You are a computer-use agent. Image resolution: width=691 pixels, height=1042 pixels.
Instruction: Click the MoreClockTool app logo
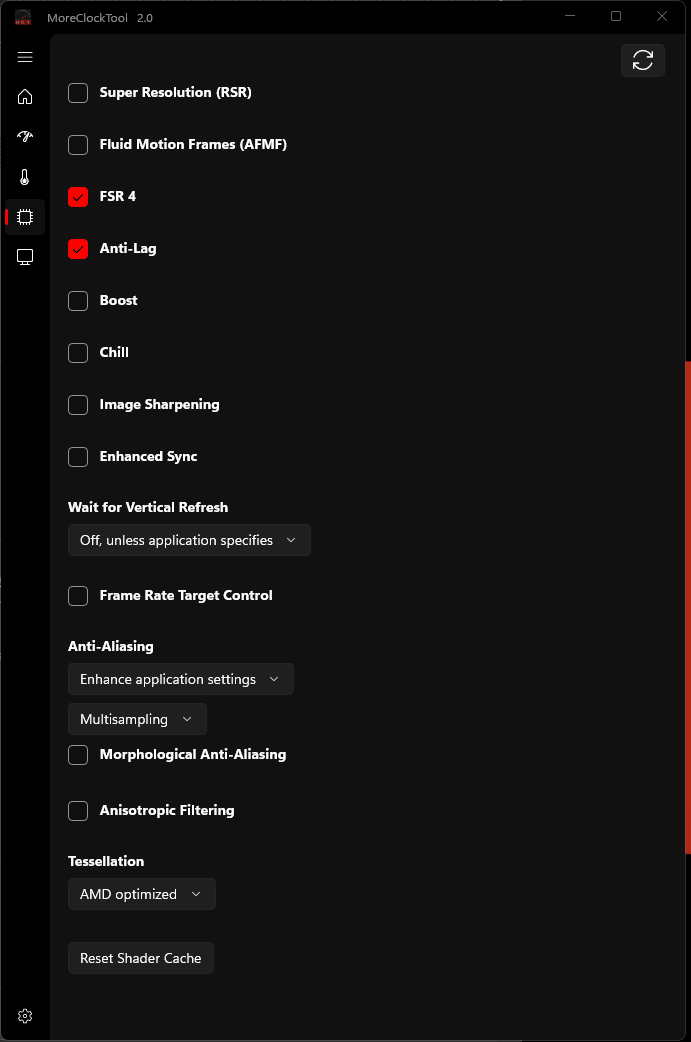coord(23,17)
